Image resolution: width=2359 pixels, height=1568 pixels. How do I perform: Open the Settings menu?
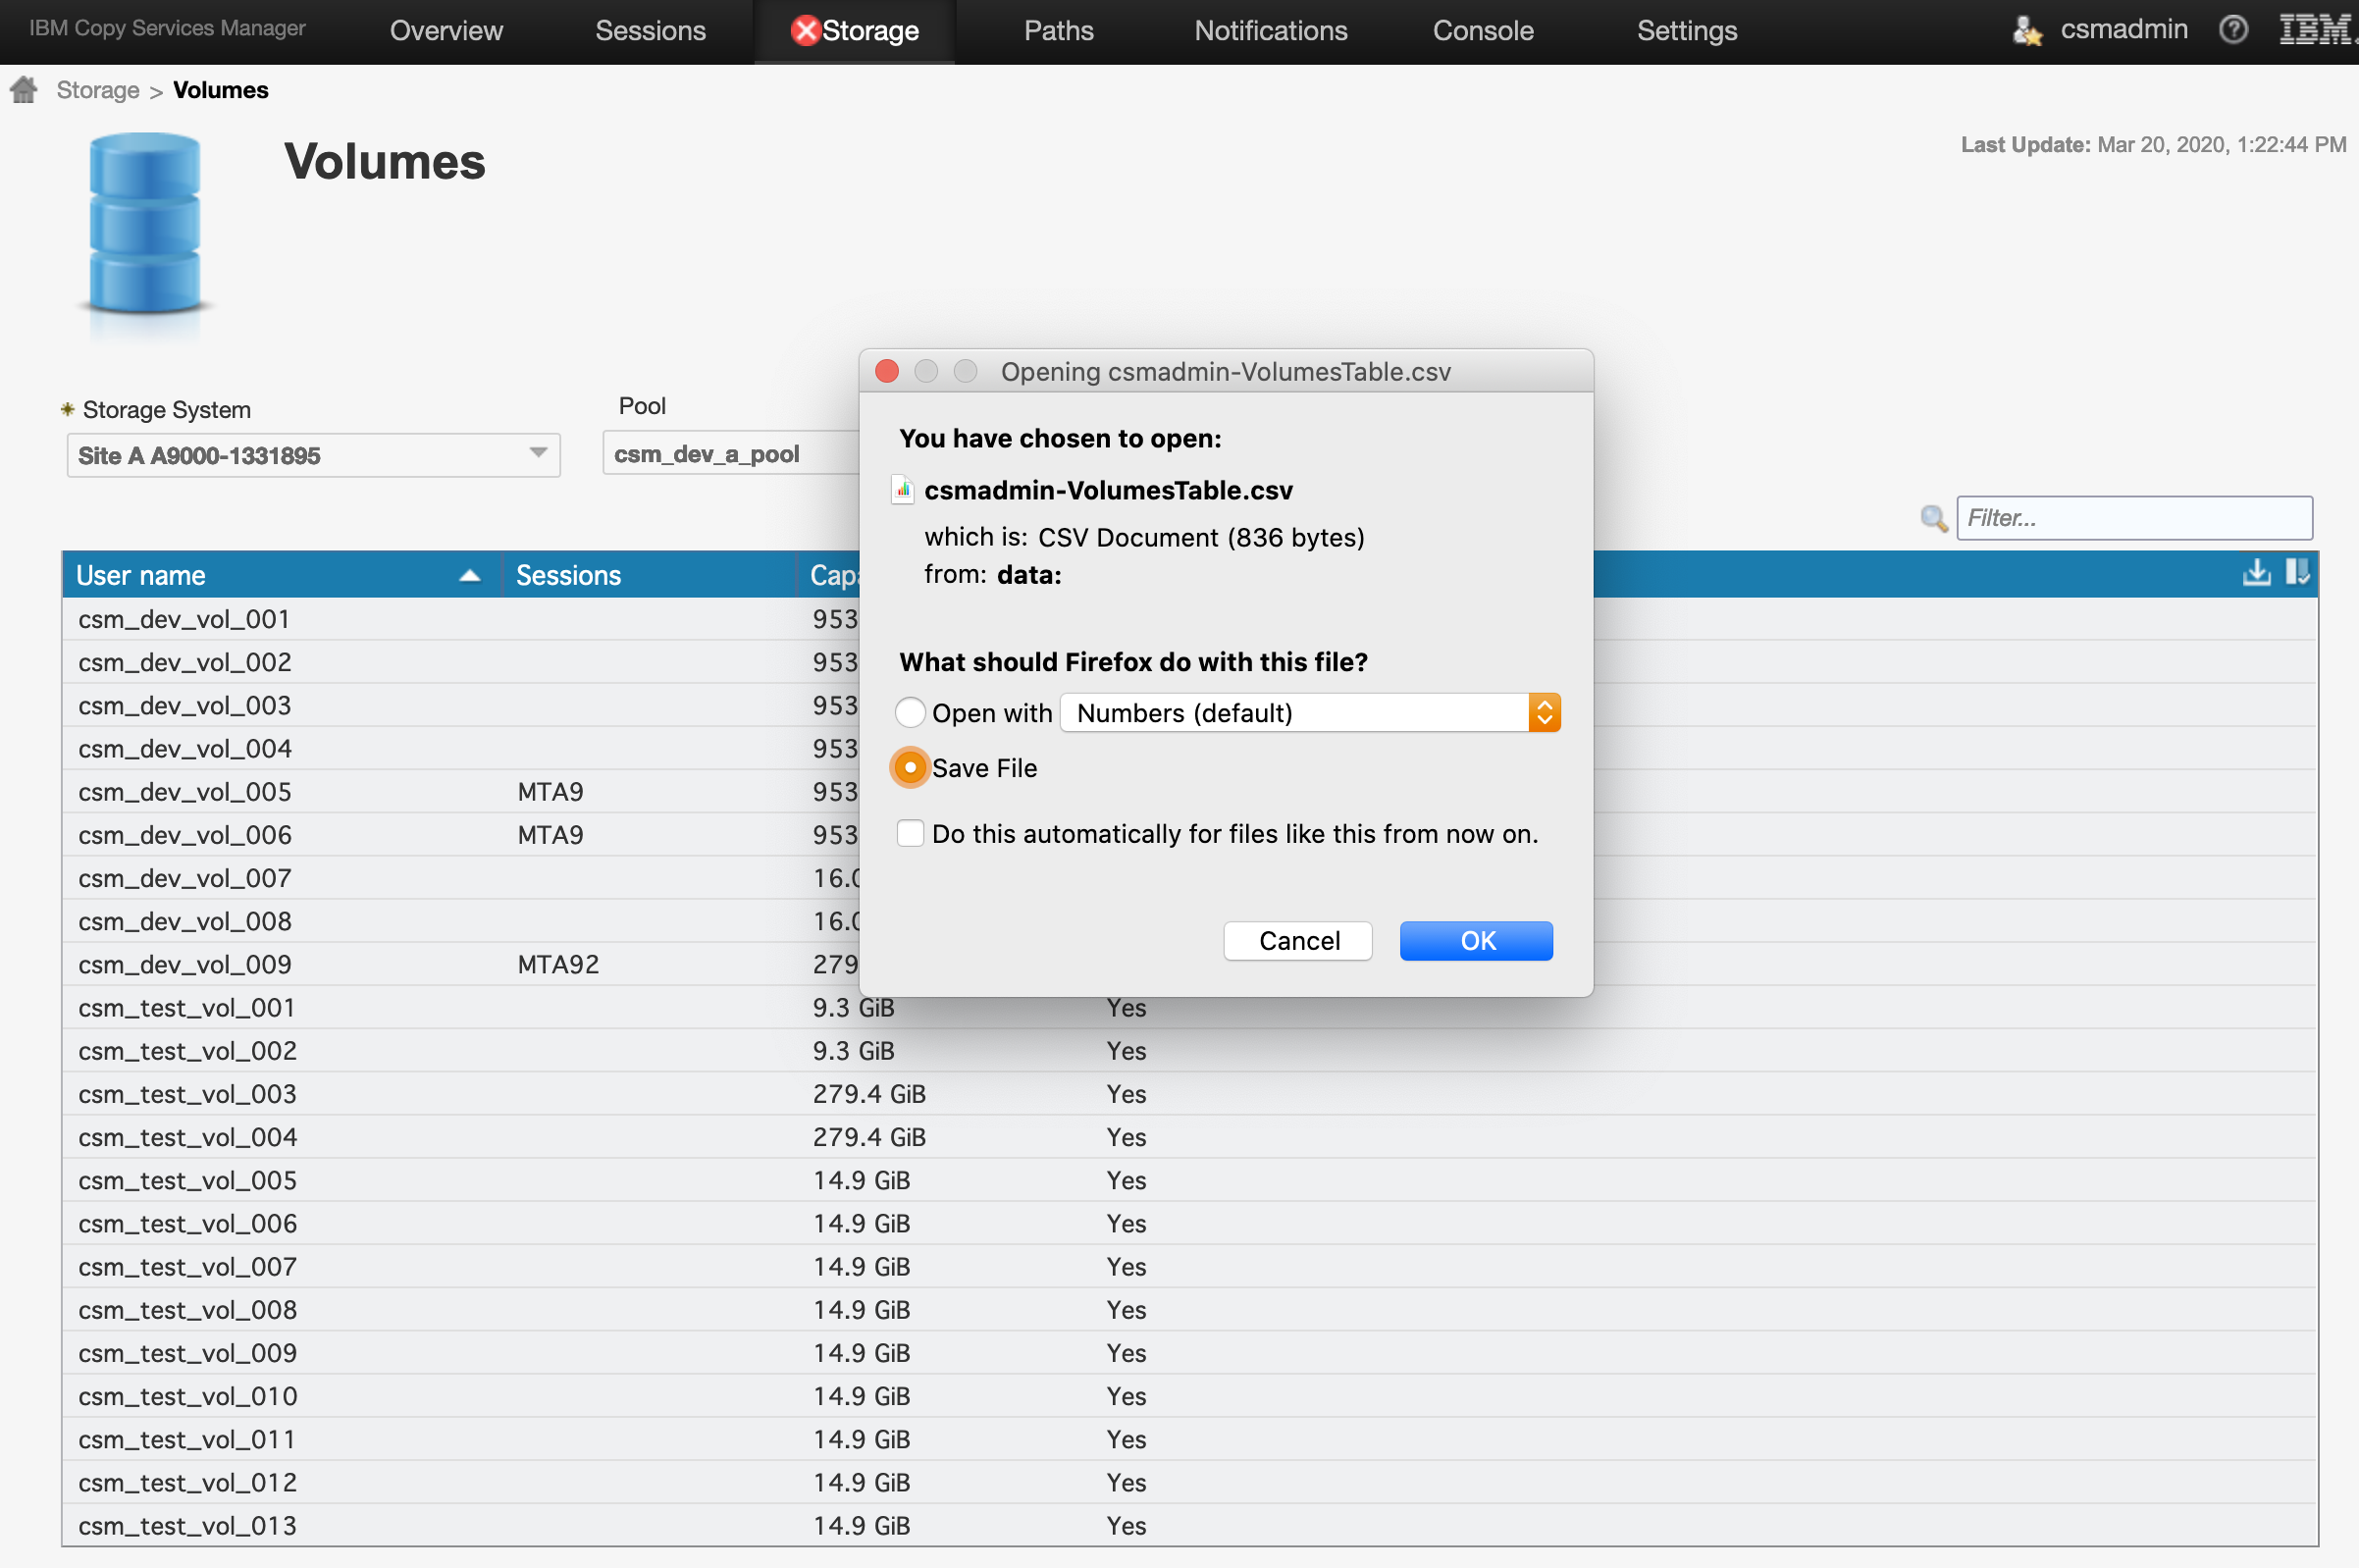[1687, 31]
